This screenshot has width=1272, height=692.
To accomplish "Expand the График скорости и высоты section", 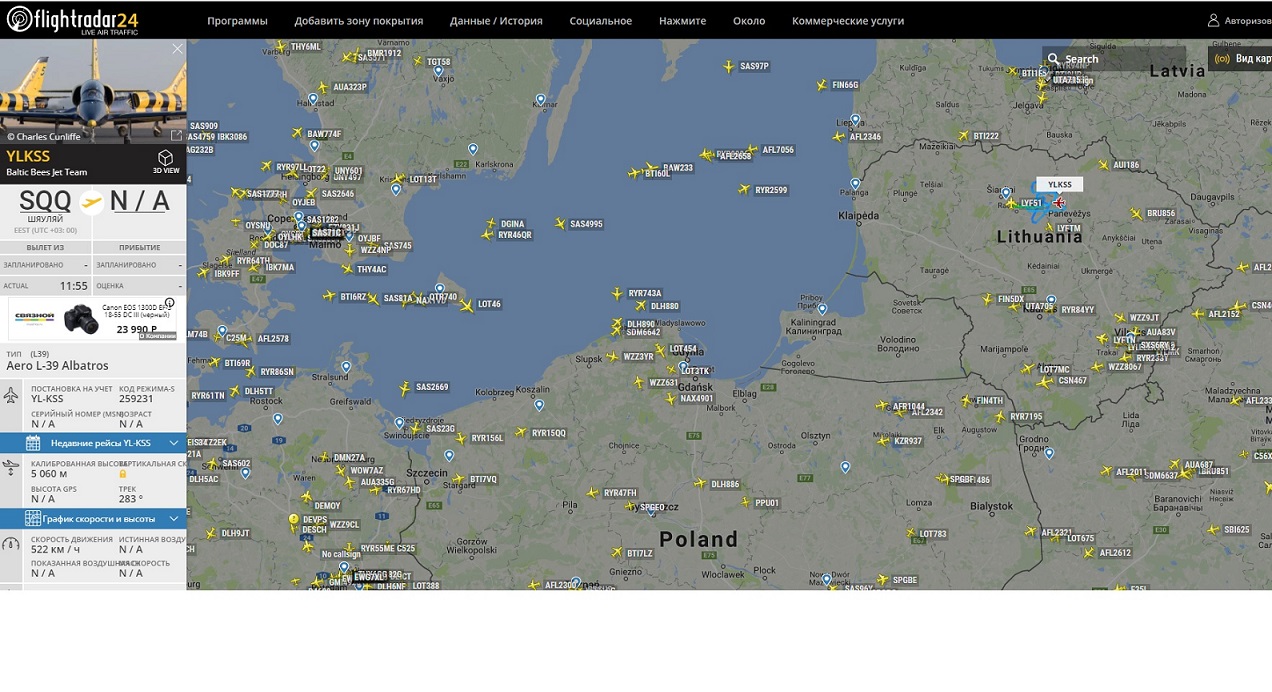I will click(x=93, y=519).
